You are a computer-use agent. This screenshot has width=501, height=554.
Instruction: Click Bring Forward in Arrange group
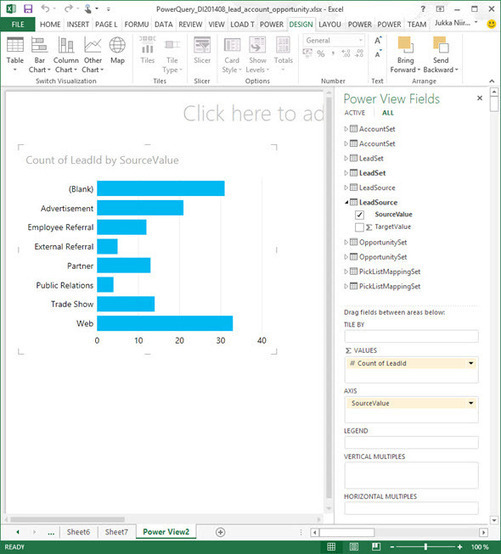point(405,55)
